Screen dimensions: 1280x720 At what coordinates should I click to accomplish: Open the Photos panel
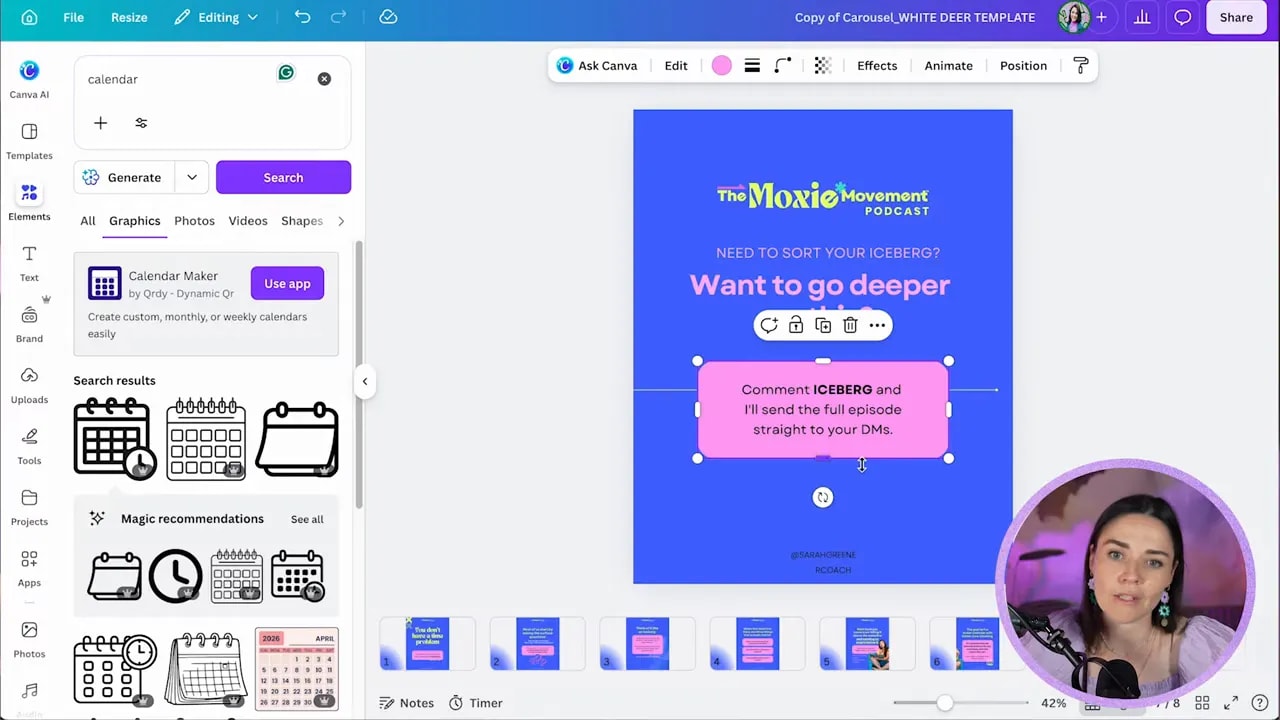(29, 640)
